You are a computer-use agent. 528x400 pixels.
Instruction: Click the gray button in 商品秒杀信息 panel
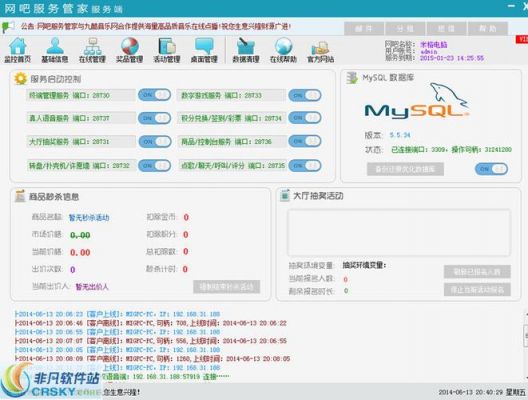227,287
